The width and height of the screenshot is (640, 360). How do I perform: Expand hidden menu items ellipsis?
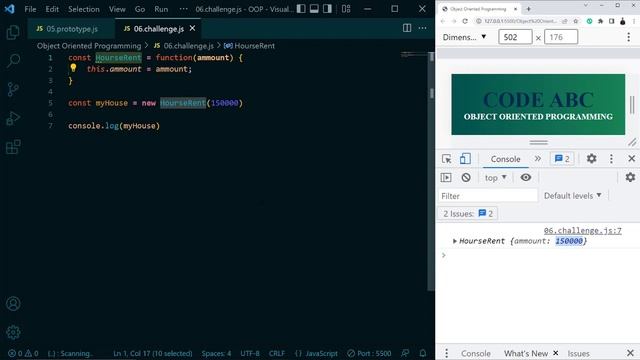tap(184, 9)
